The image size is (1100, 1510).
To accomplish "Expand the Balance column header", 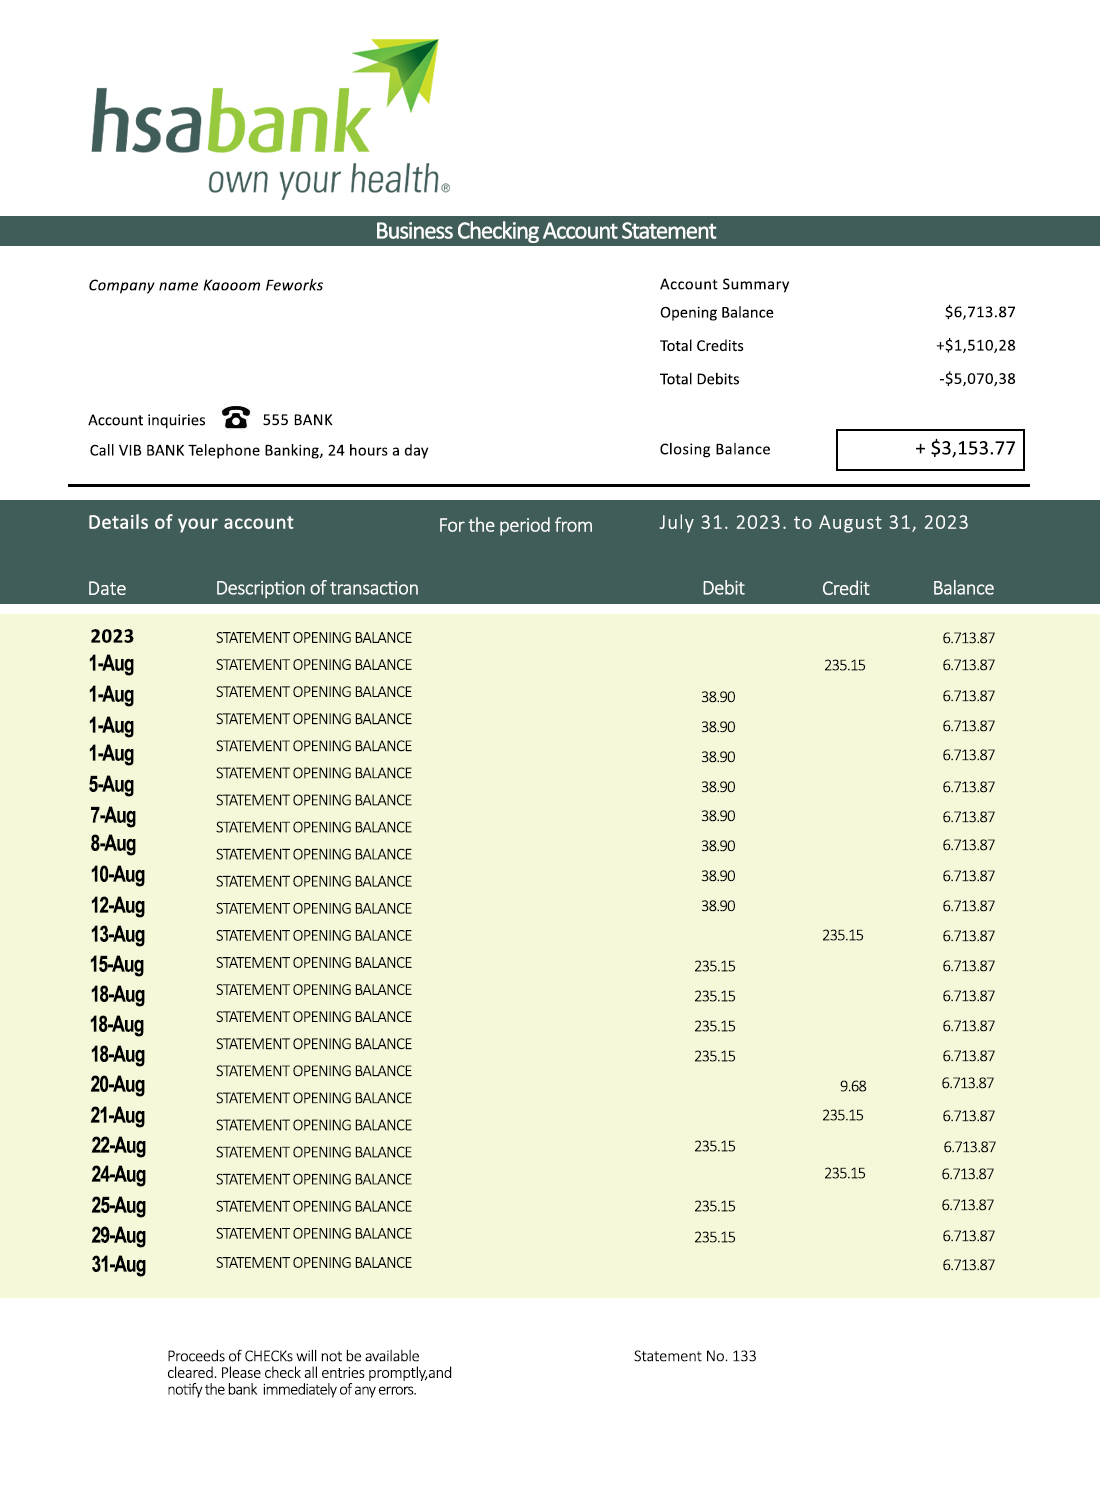I will pos(963,588).
